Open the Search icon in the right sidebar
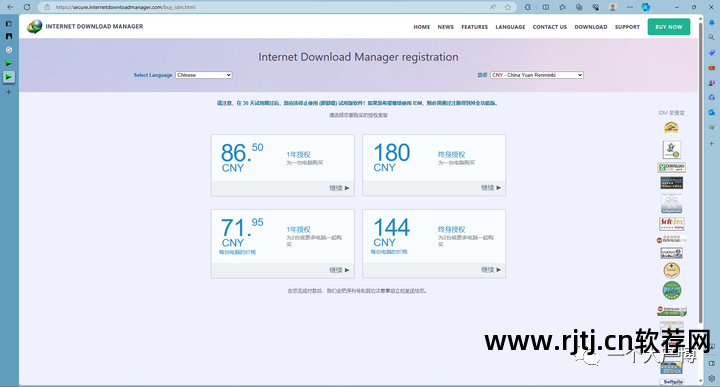This screenshot has width=720, height=387. point(712,38)
